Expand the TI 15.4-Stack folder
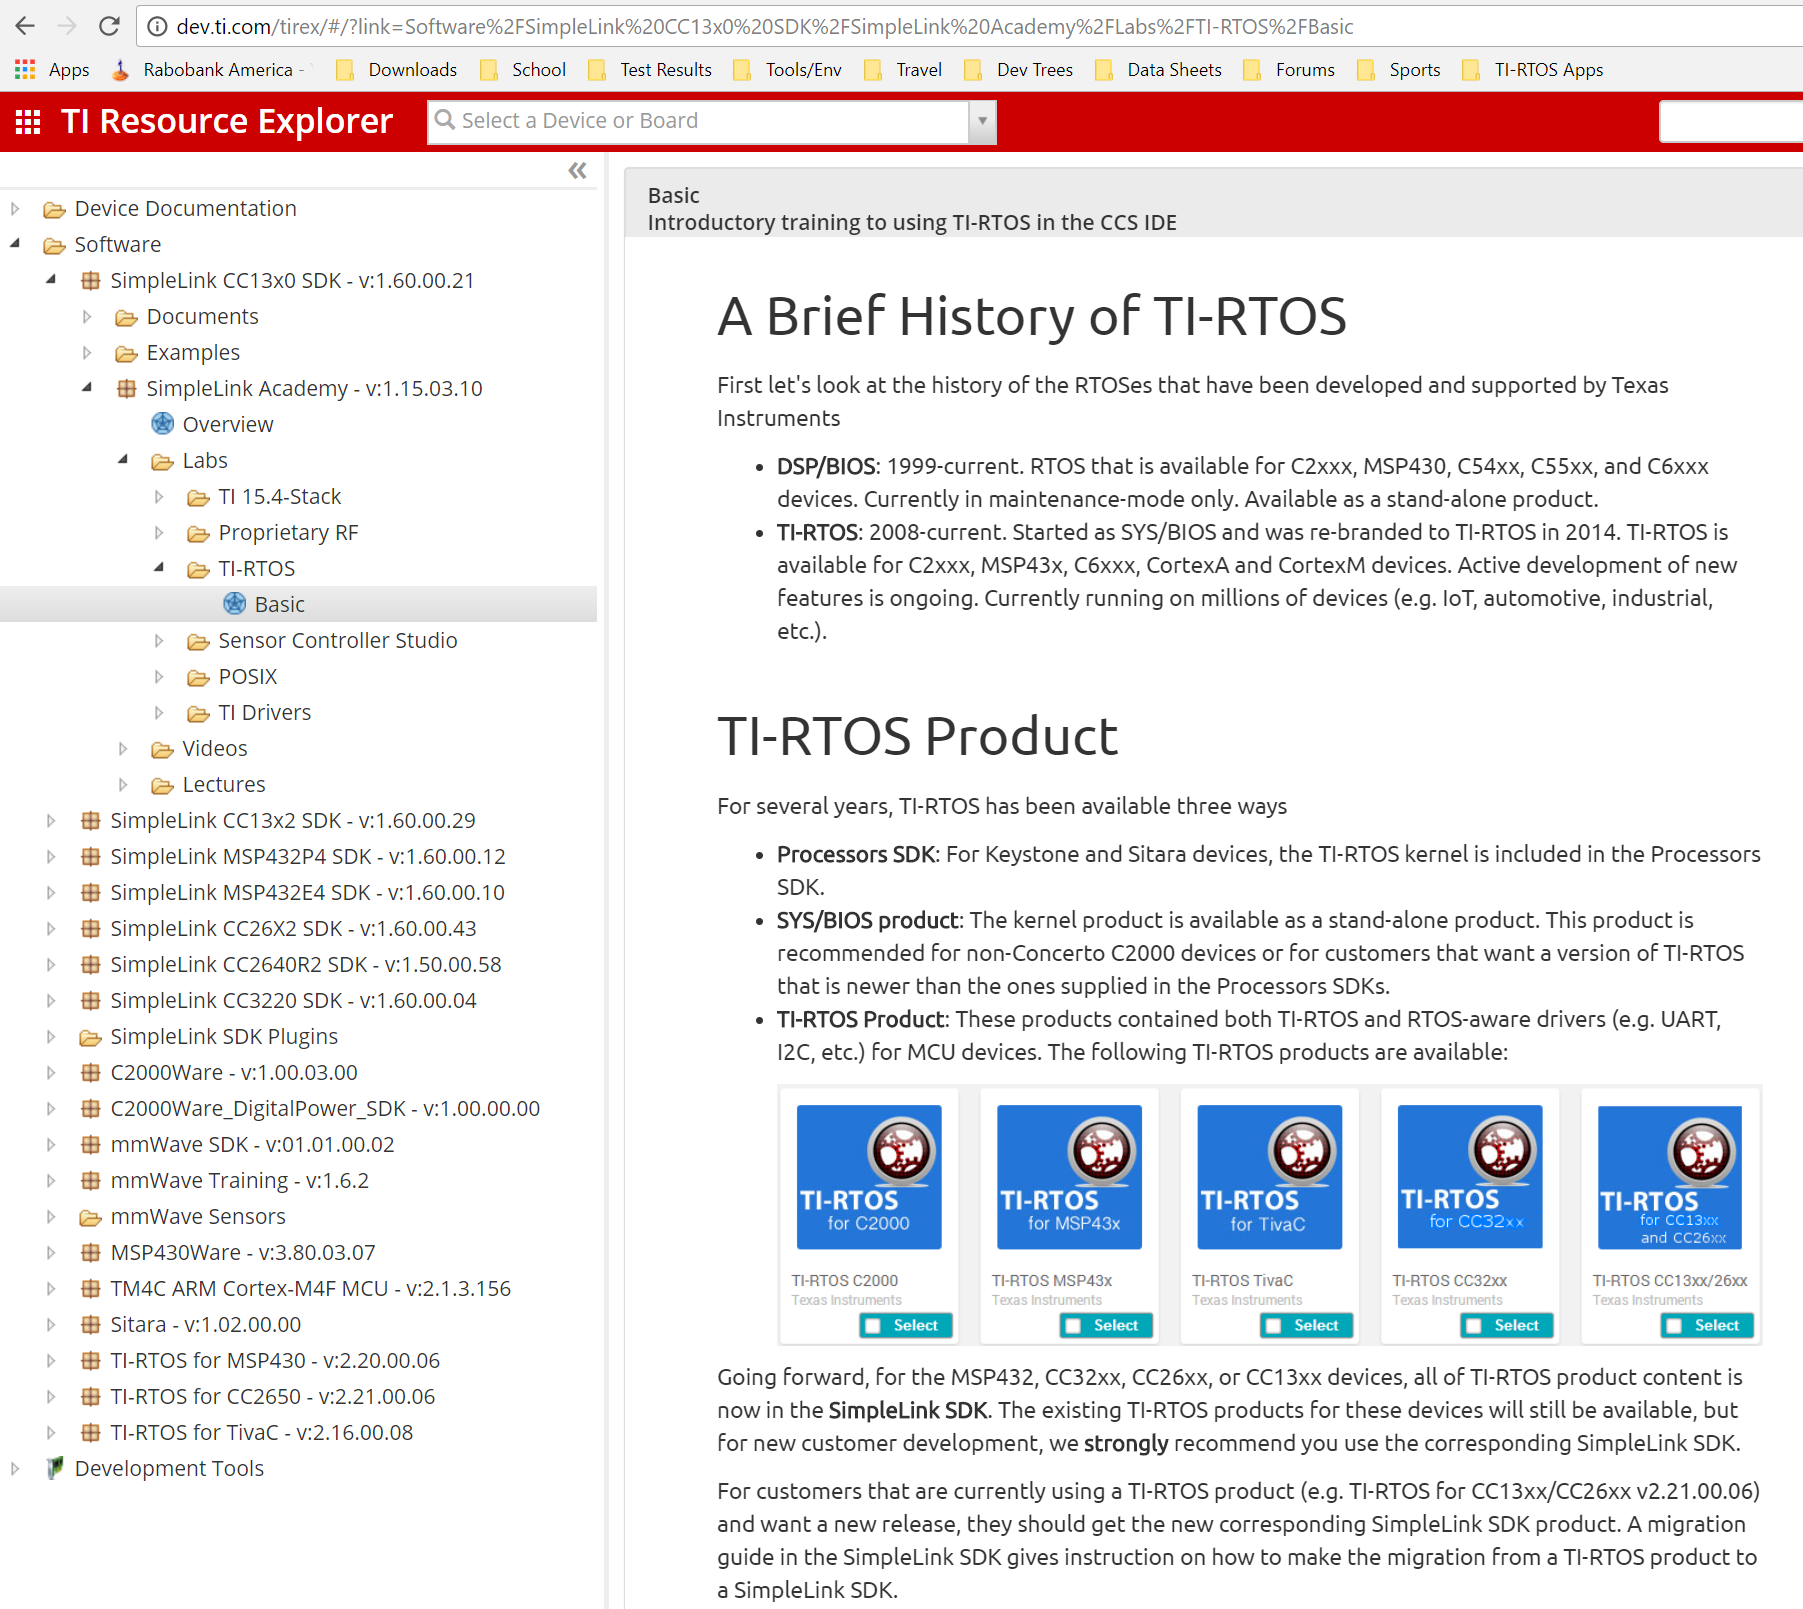 (159, 497)
